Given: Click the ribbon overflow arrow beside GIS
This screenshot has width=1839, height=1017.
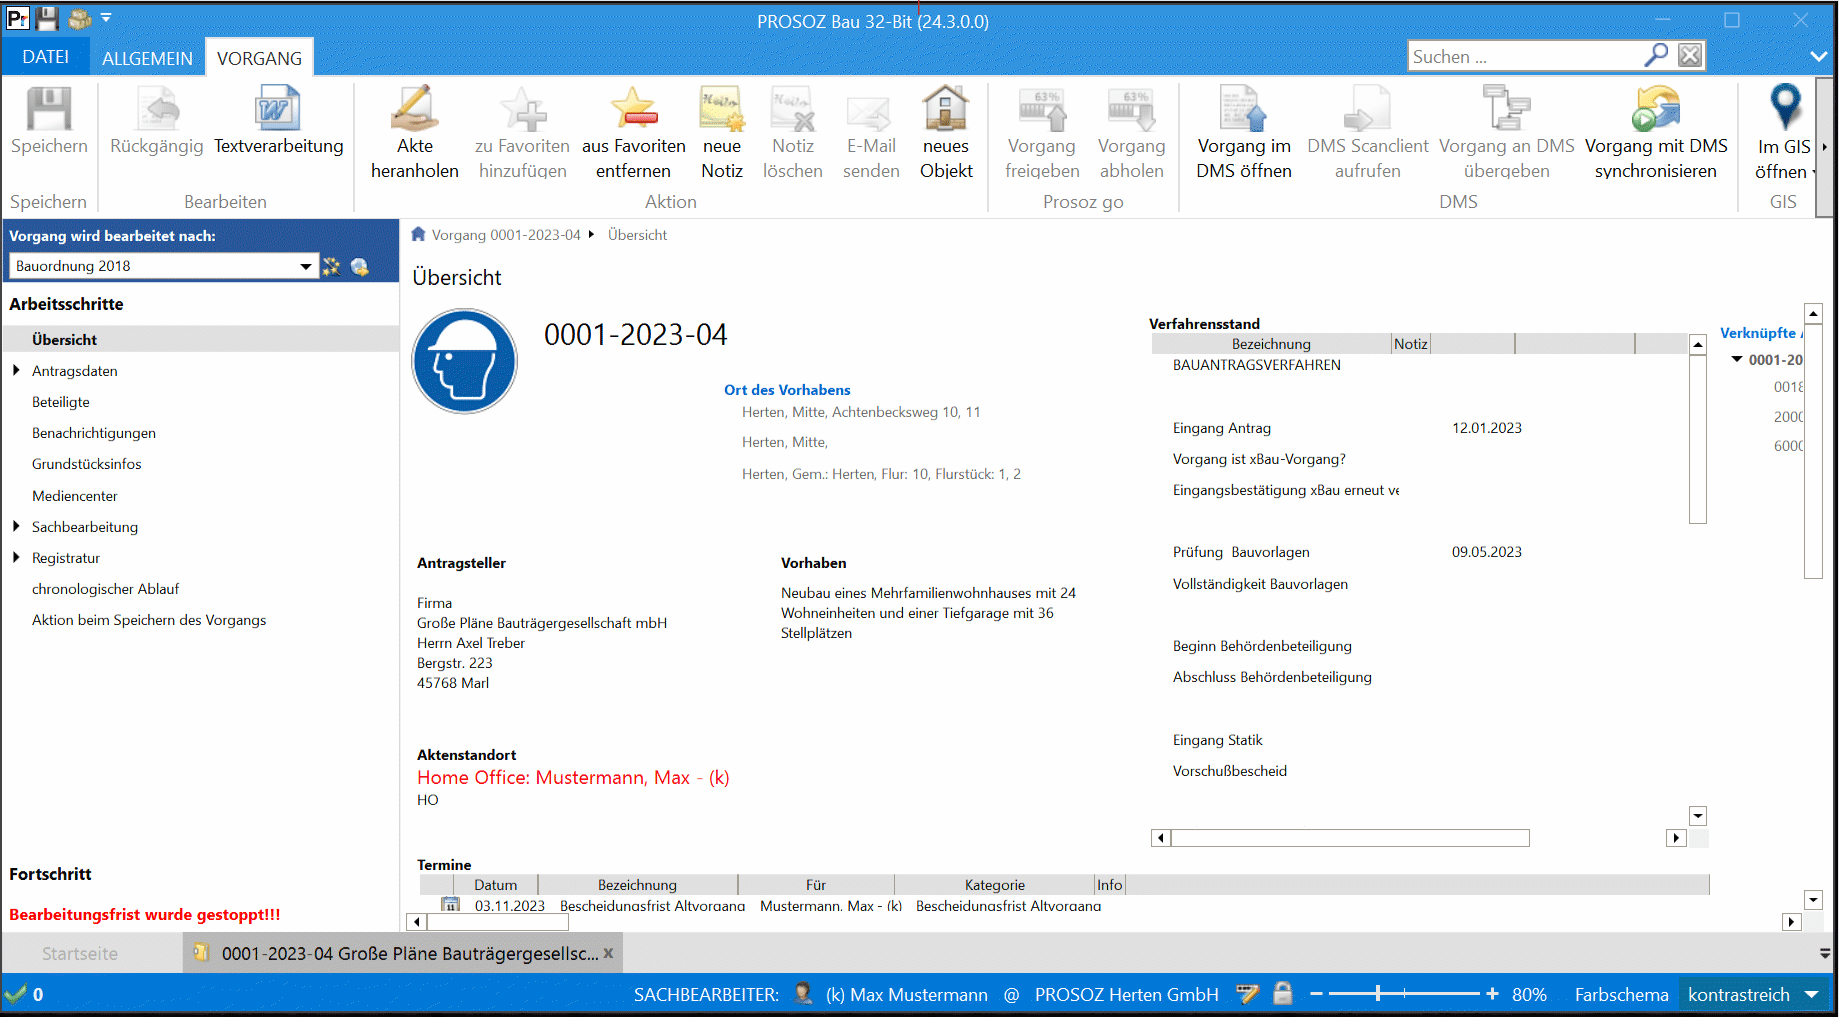Looking at the screenshot, I should click(1824, 147).
